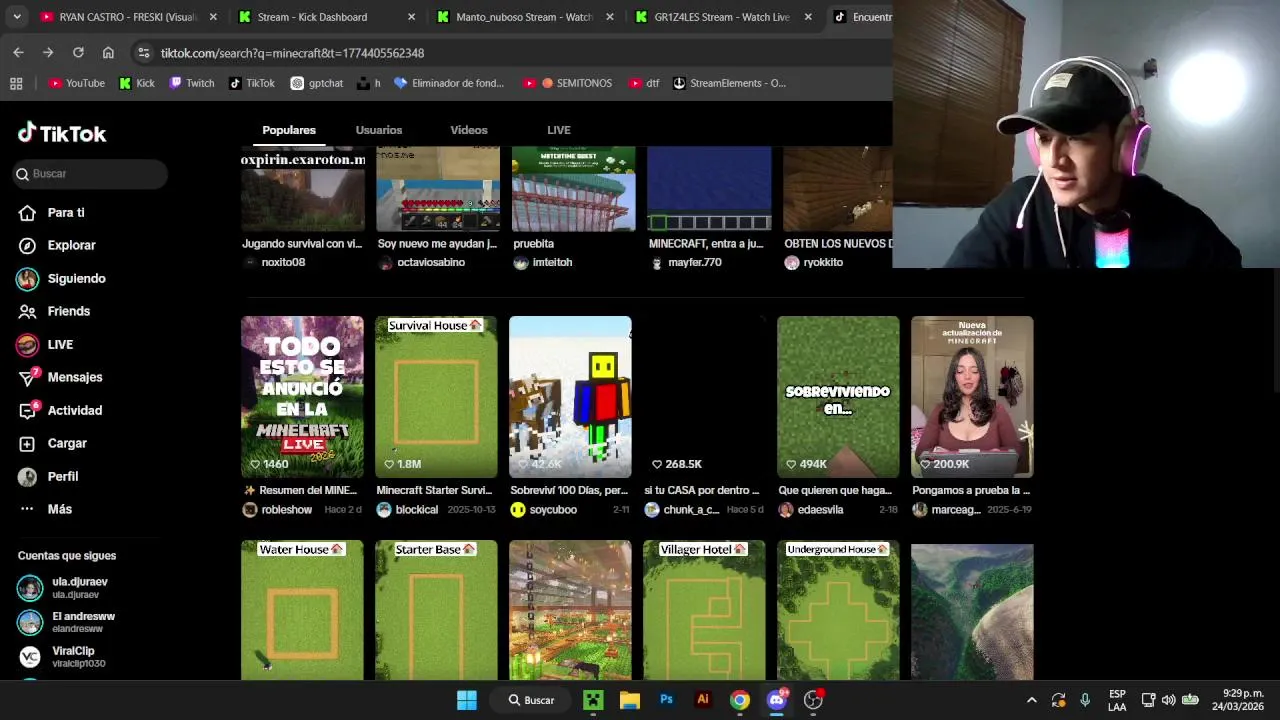Open YouTube bookmark
This screenshot has width=1280, height=720.
pyautogui.click(x=77, y=83)
